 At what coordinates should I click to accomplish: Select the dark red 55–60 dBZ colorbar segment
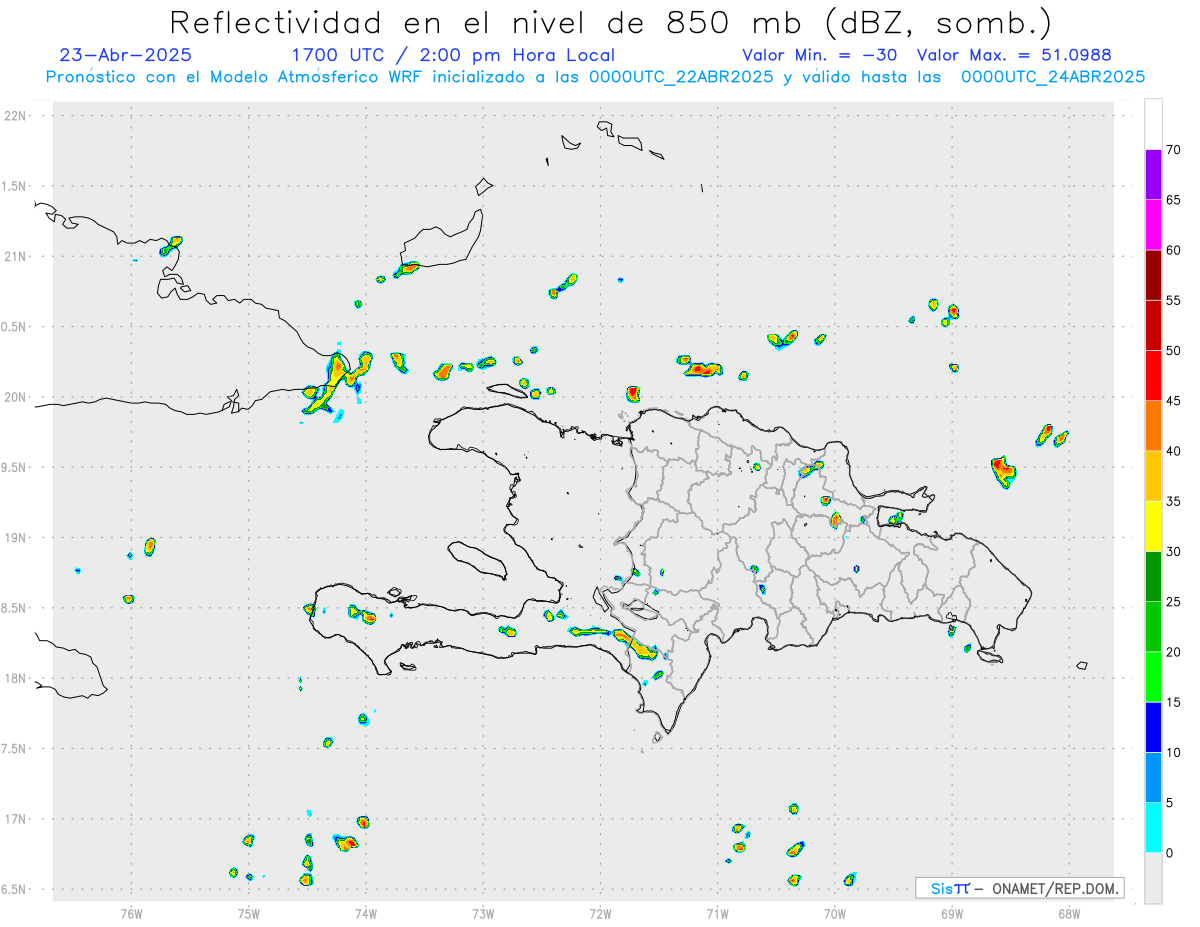click(1153, 275)
